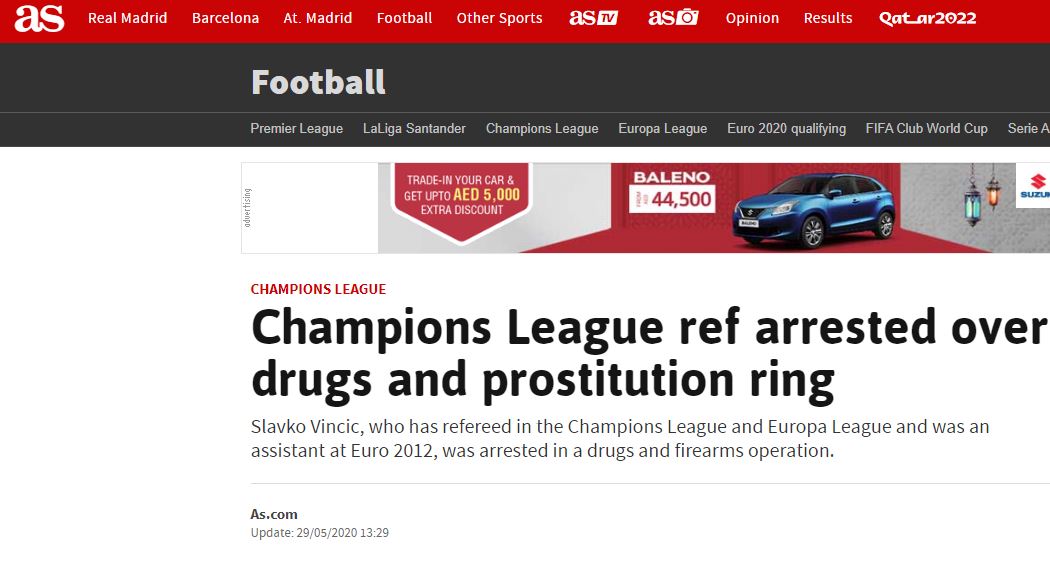The height and width of the screenshot is (566, 1050).
Task: Click the red CHAMPIONS LEAGUE category link
Action: 318,289
